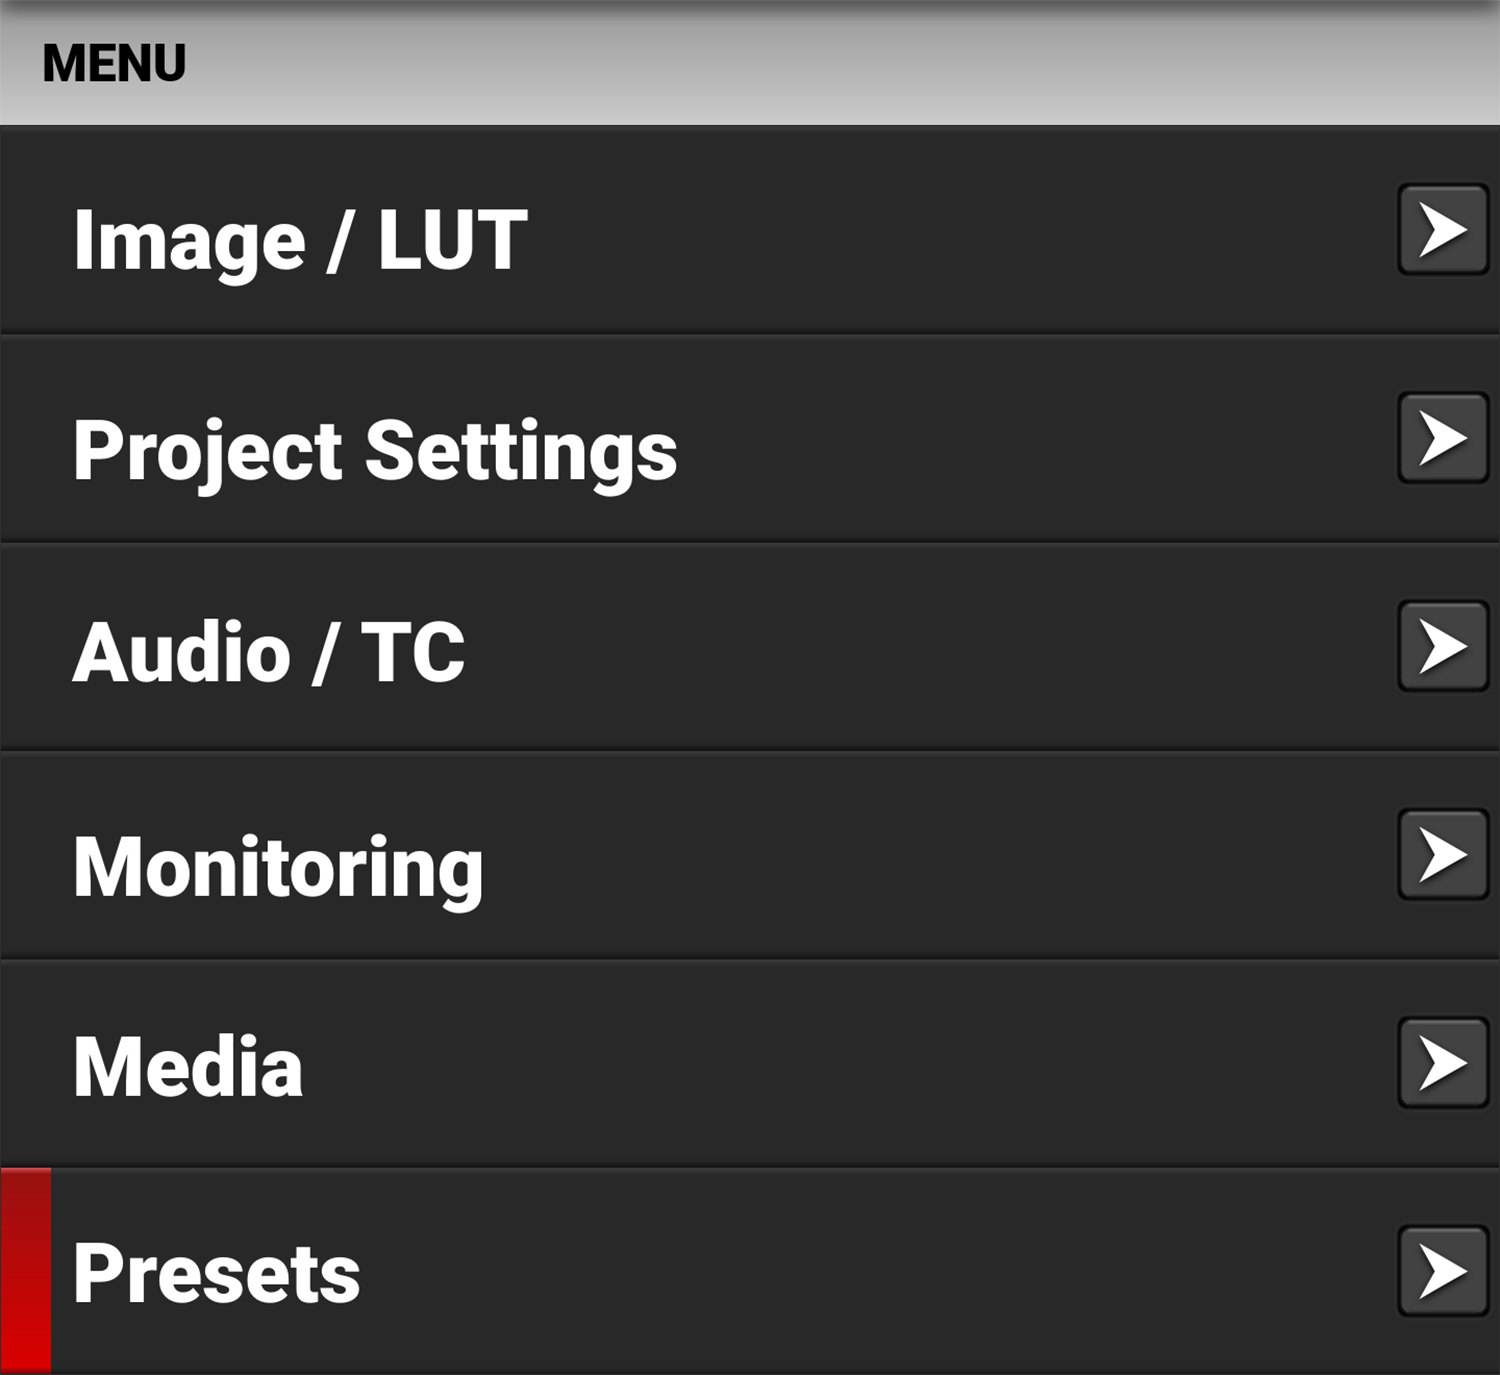Image resolution: width=1500 pixels, height=1375 pixels.
Task: Click the gray MENU header bar
Action: [x=750, y=60]
